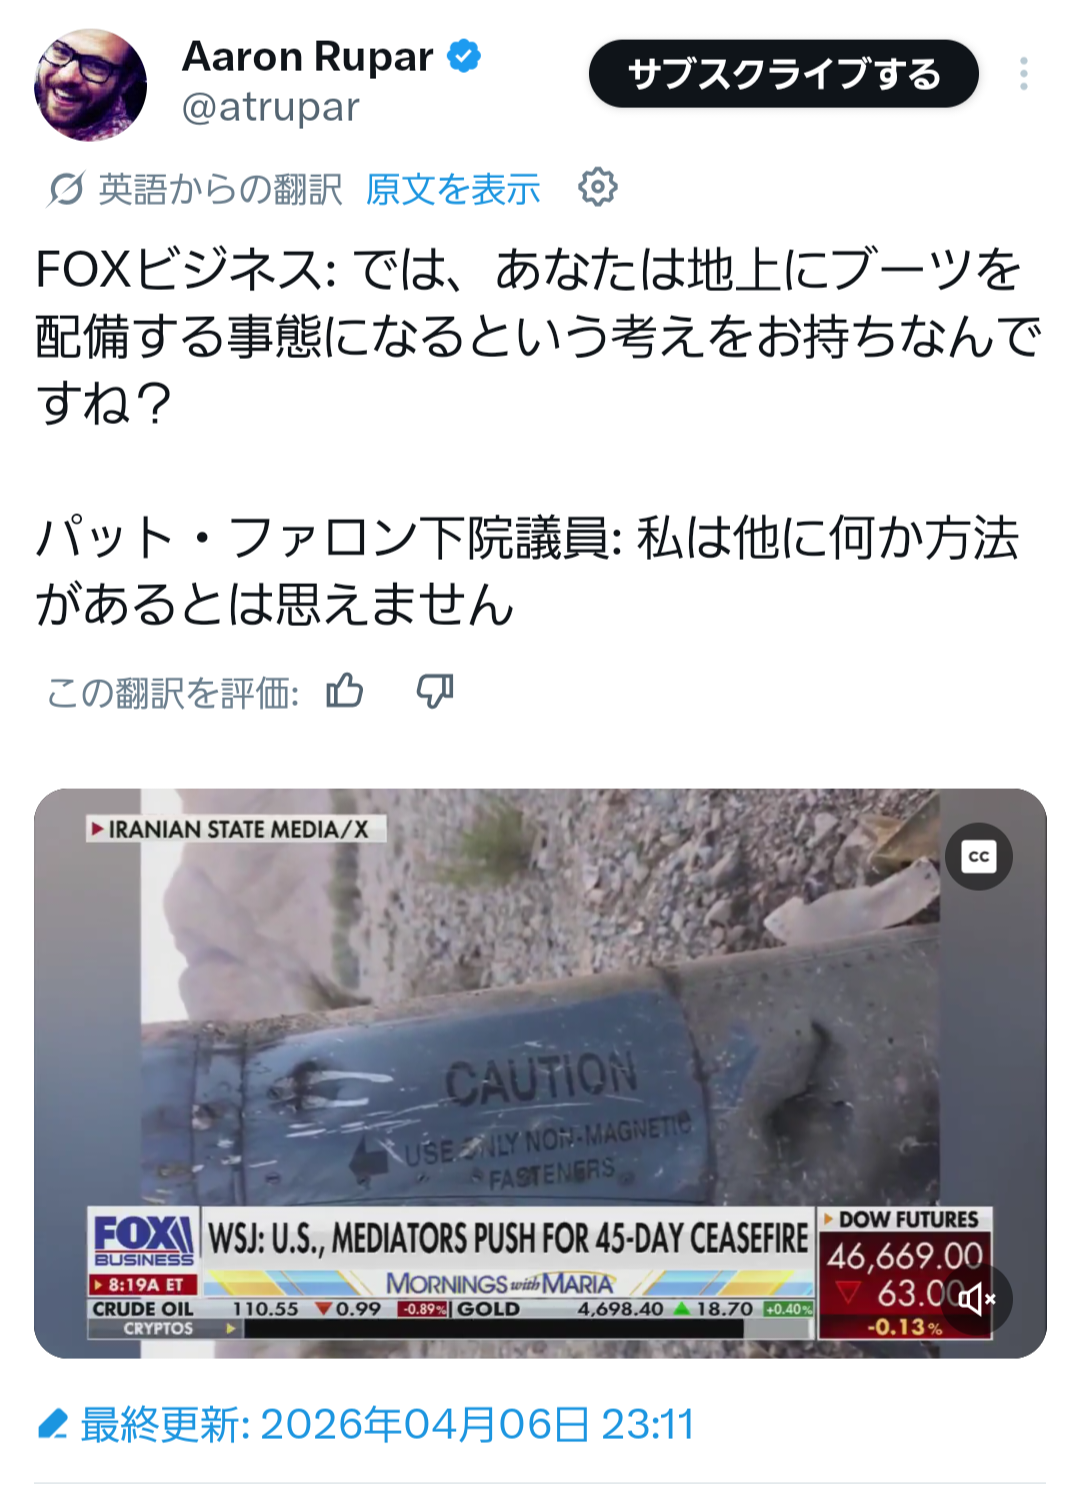Tap the この翻訳を評価 label
Viewport: 1080px width, 1485px height.
(173, 692)
